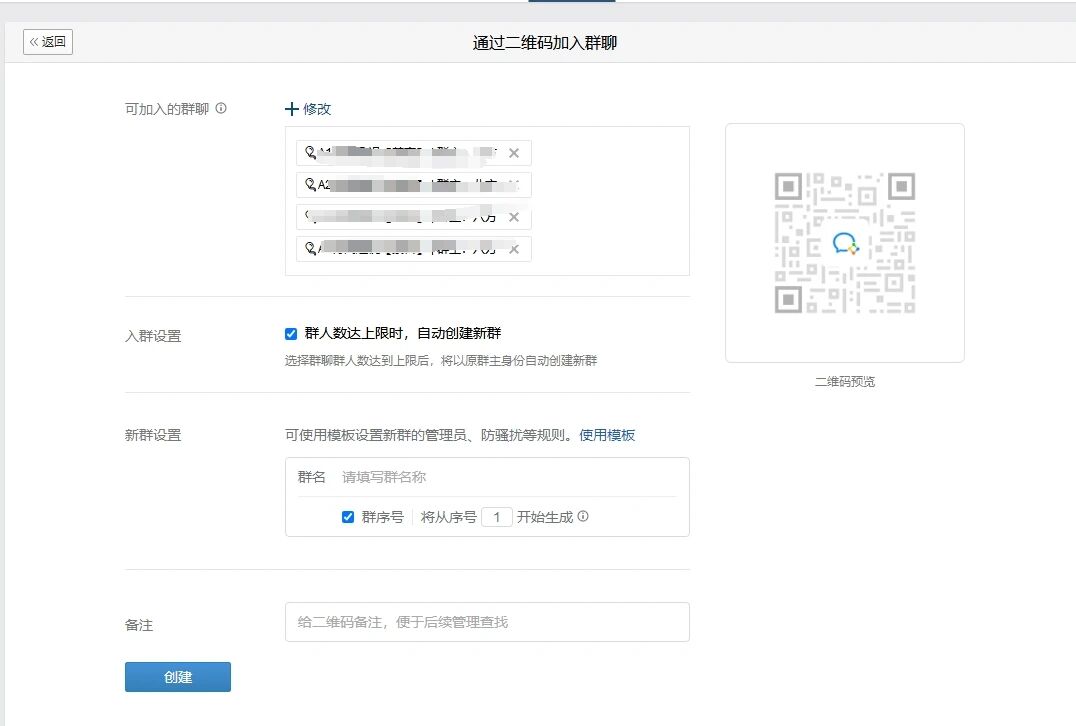This screenshot has height=726, width=1076.
Task: Open info icon beside 可加入的群聊
Action: (221, 108)
